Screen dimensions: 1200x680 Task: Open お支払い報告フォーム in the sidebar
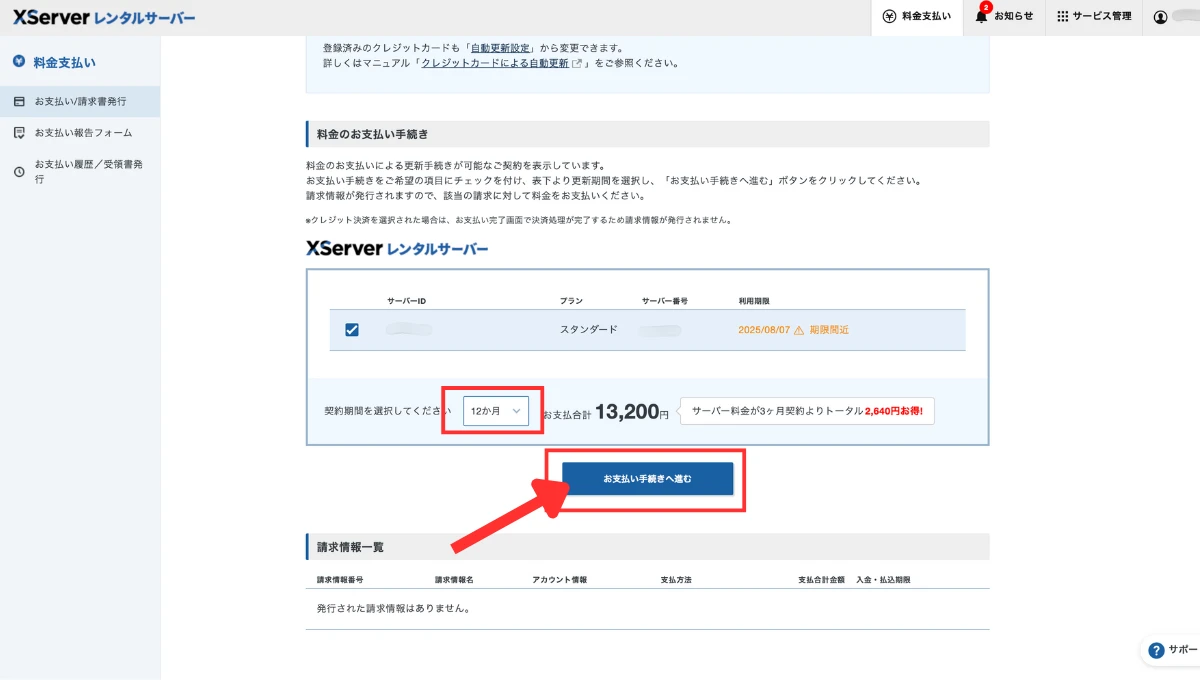(80, 132)
